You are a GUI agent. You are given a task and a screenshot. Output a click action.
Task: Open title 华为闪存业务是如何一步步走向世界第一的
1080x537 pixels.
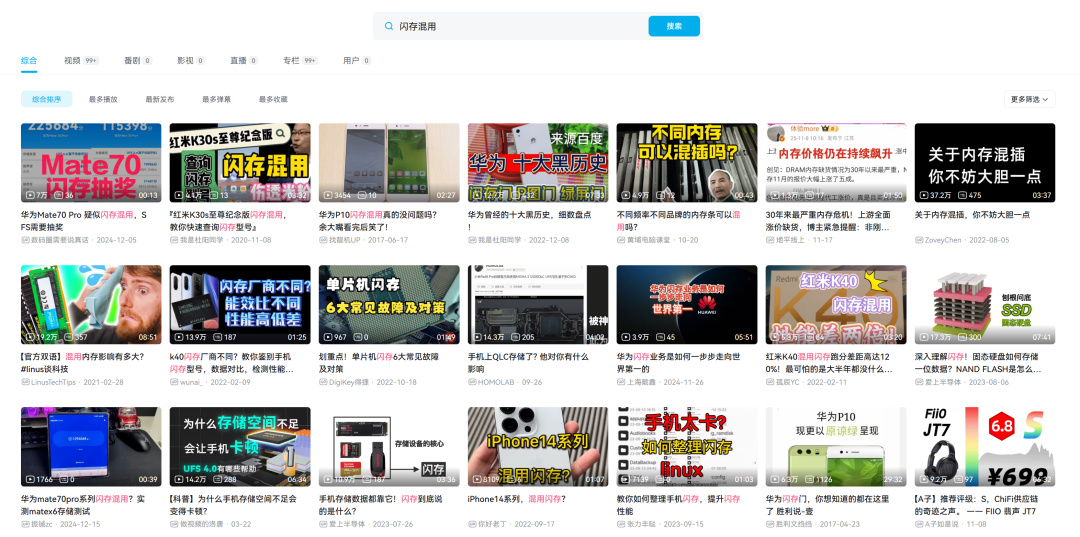(x=678, y=362)
